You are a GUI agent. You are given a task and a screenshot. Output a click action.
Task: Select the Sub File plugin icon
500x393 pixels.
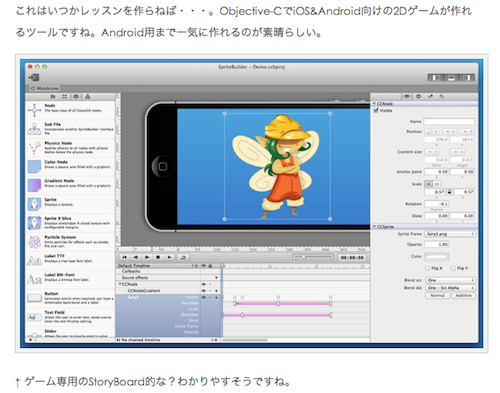(34, 129)
